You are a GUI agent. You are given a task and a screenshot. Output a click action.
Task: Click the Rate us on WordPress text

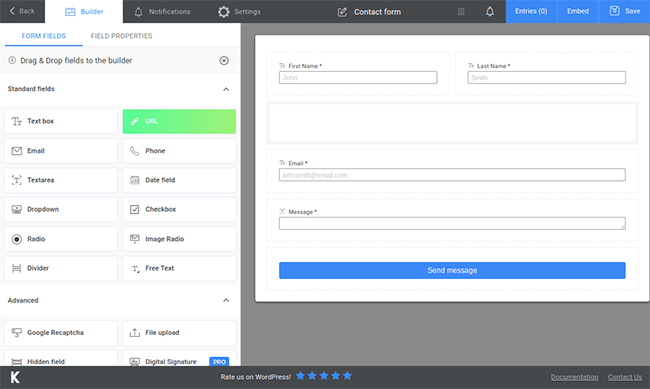[255, 377]
